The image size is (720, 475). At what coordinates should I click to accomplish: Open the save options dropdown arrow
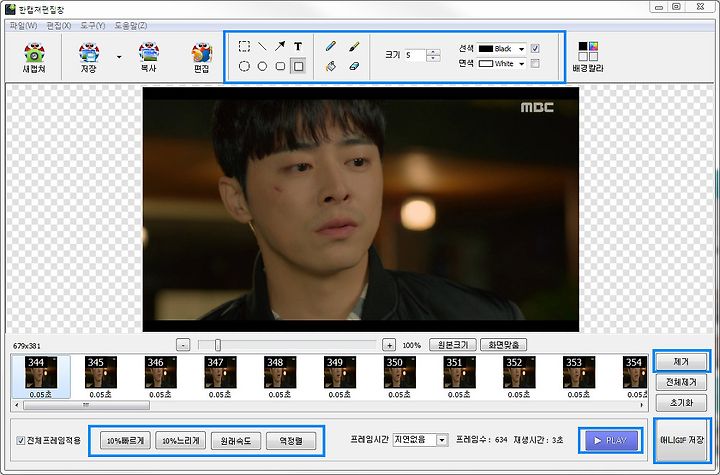point(119,57)
